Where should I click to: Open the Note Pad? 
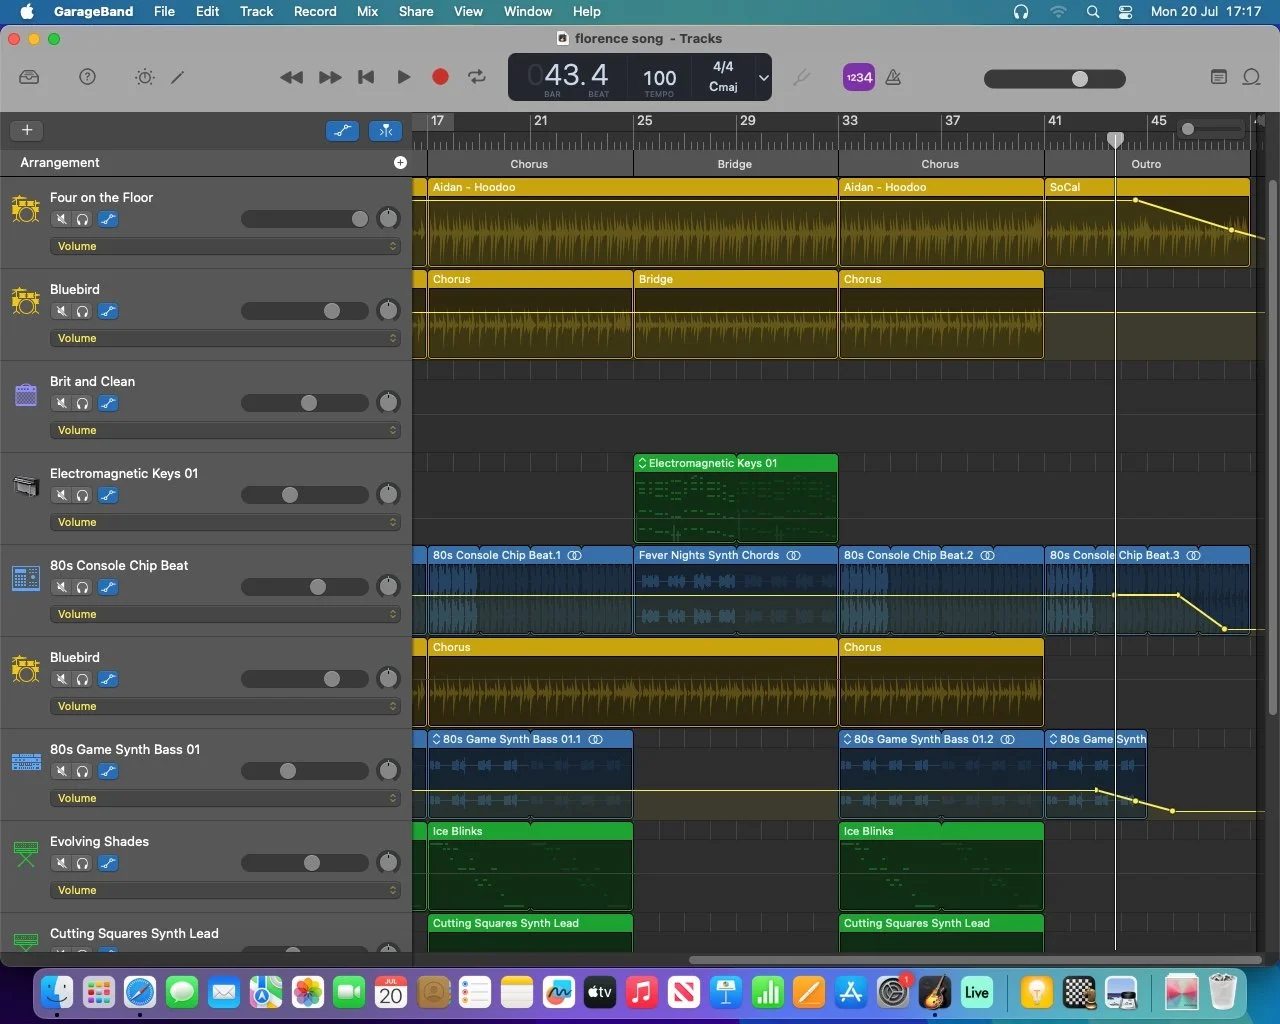[x=1218, y=77]
